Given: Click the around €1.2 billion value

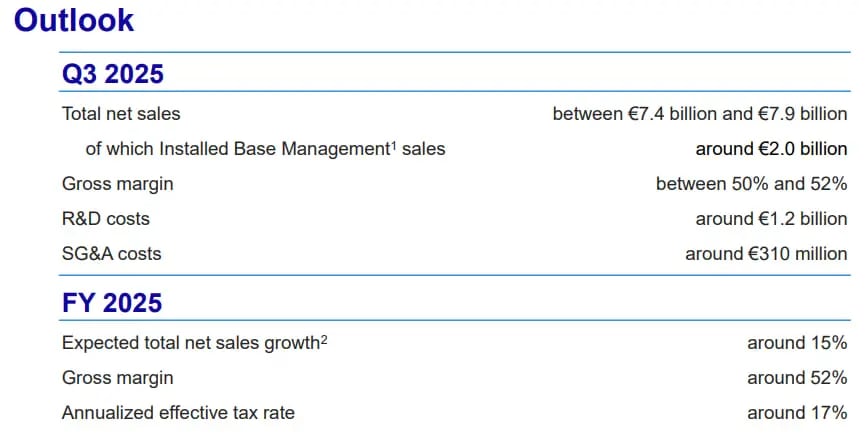Looking at the screenshot, I should (771, 218).
